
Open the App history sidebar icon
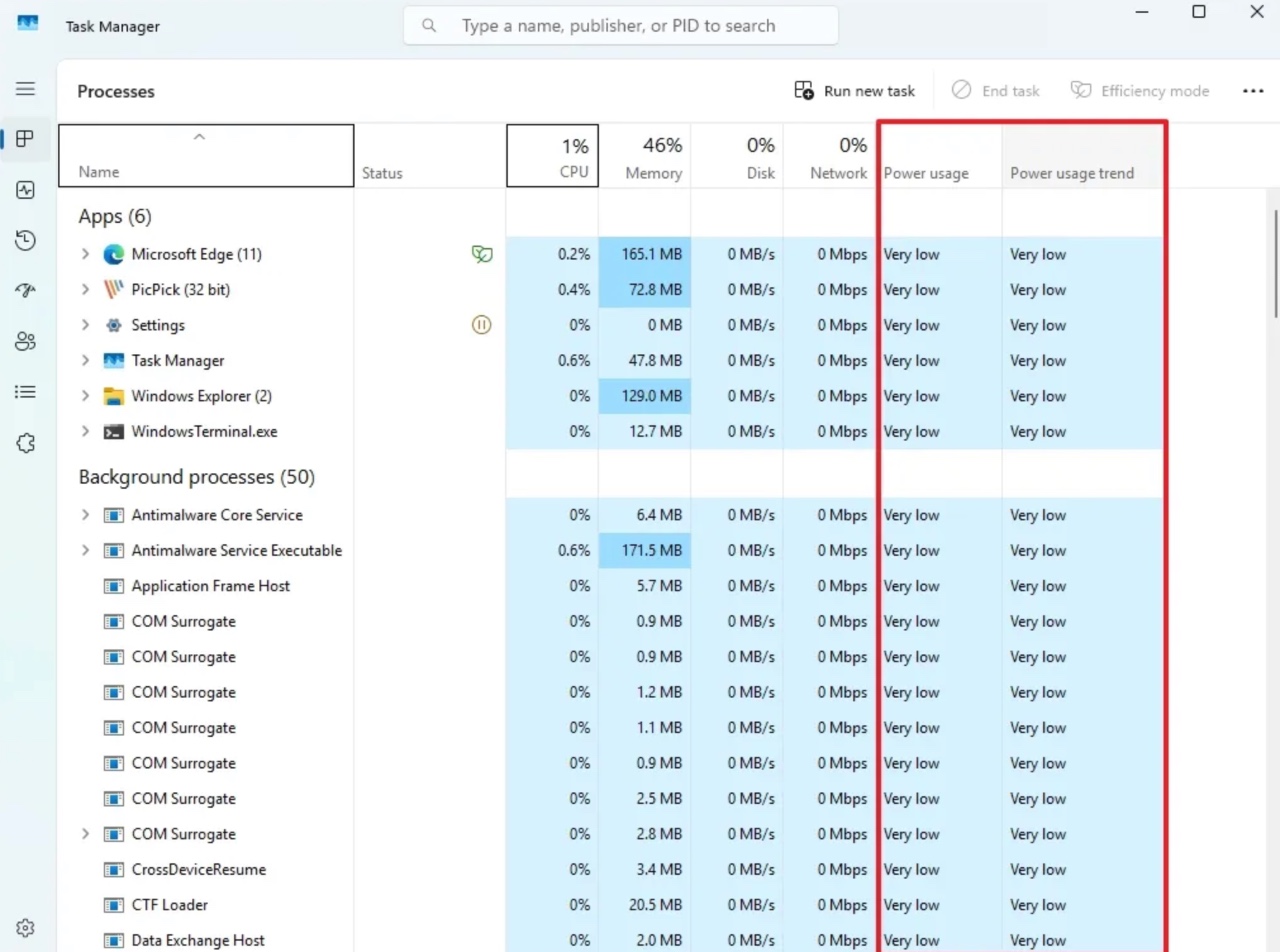point(26,240)
